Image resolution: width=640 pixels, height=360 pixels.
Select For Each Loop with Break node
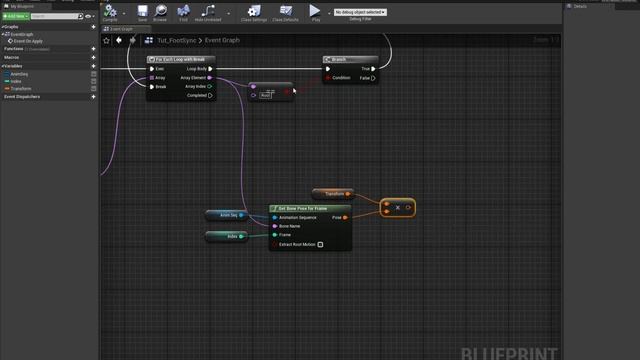tap(181, 60)
